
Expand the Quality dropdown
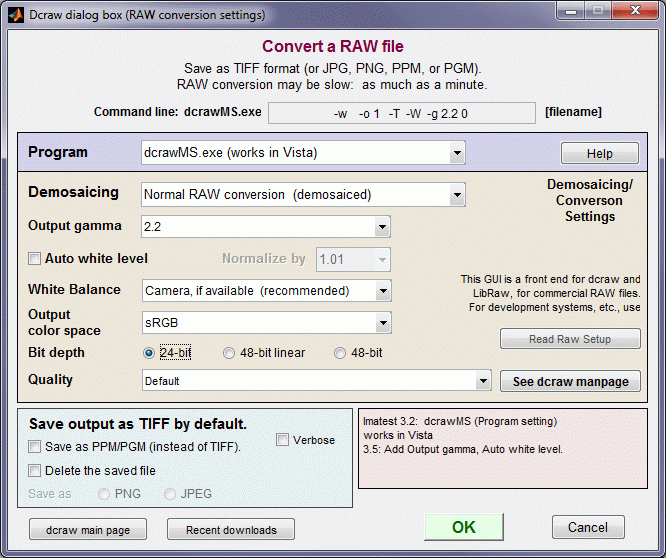pyautogui.click(x=316, y=380)
